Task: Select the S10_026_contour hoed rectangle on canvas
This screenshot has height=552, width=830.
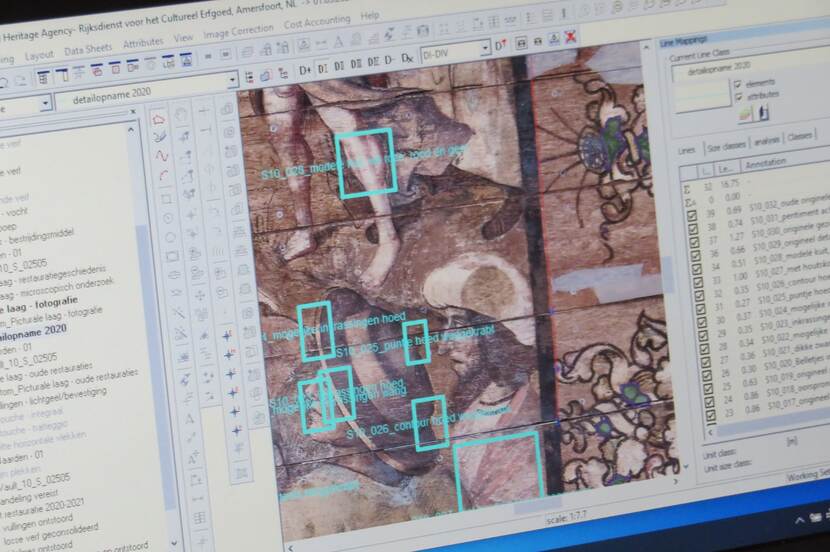Action: pyautogui.click(x=430, y=423)
